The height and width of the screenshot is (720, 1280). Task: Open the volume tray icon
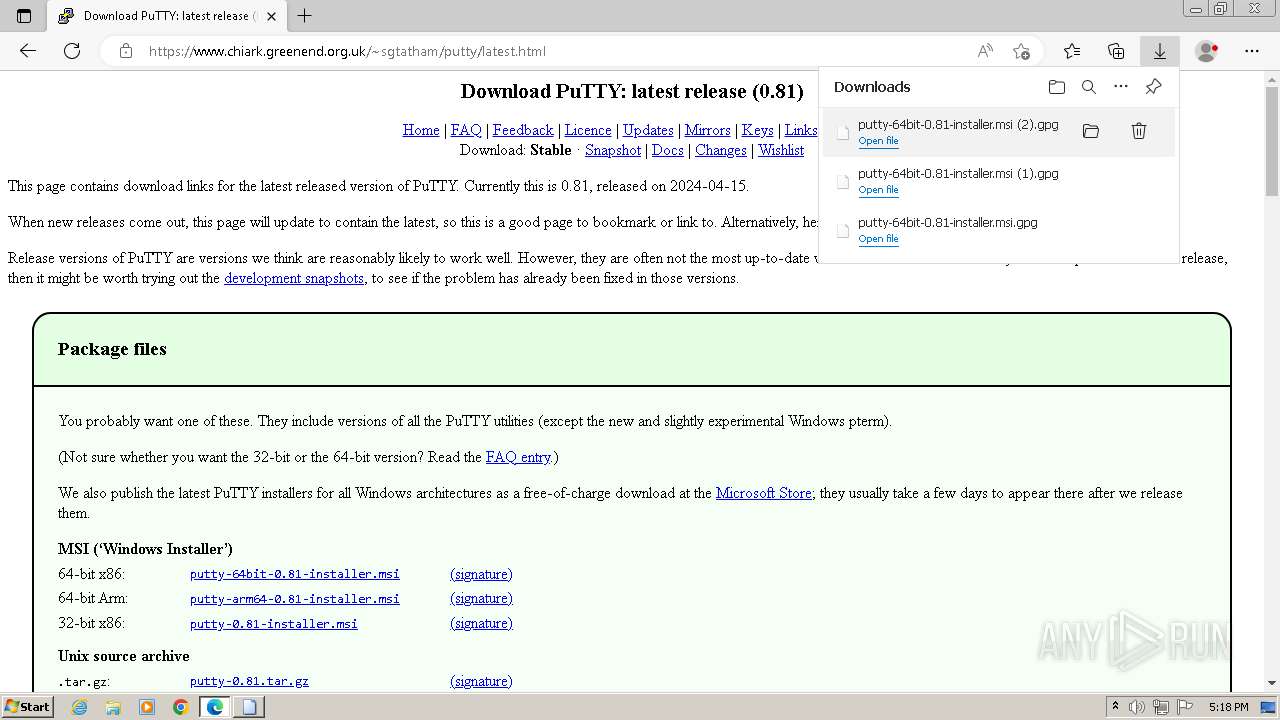pyautogui.click(x=1137, y=707)
